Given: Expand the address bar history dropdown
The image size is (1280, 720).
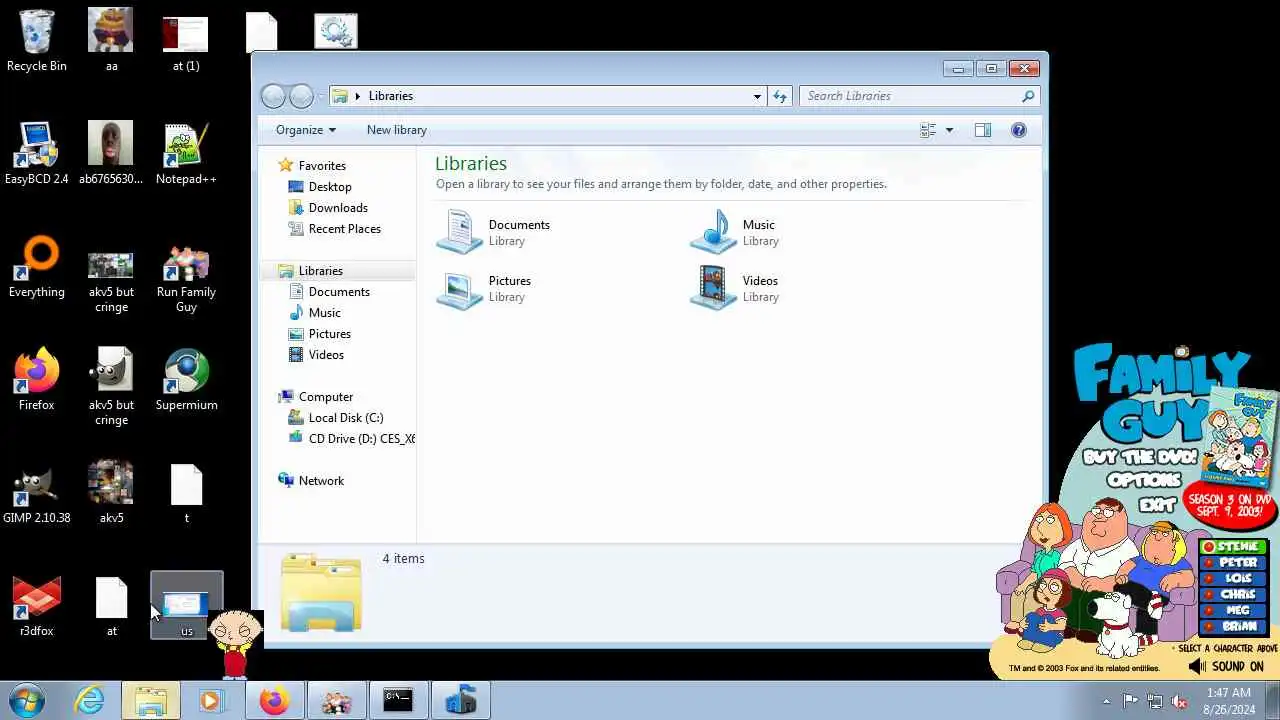Looking at the screenshot, I should coord(757,96).
